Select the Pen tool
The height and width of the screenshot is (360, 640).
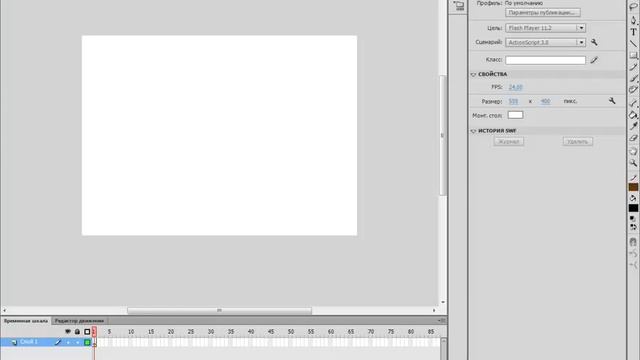pos(633,20)
